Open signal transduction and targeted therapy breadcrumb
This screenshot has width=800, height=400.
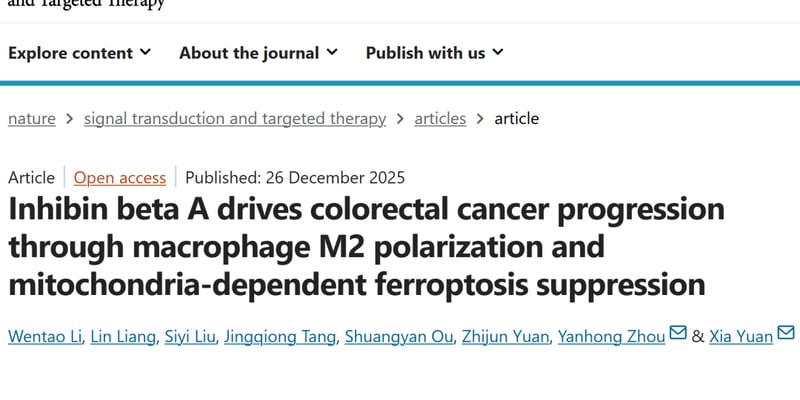coord(235,118)
